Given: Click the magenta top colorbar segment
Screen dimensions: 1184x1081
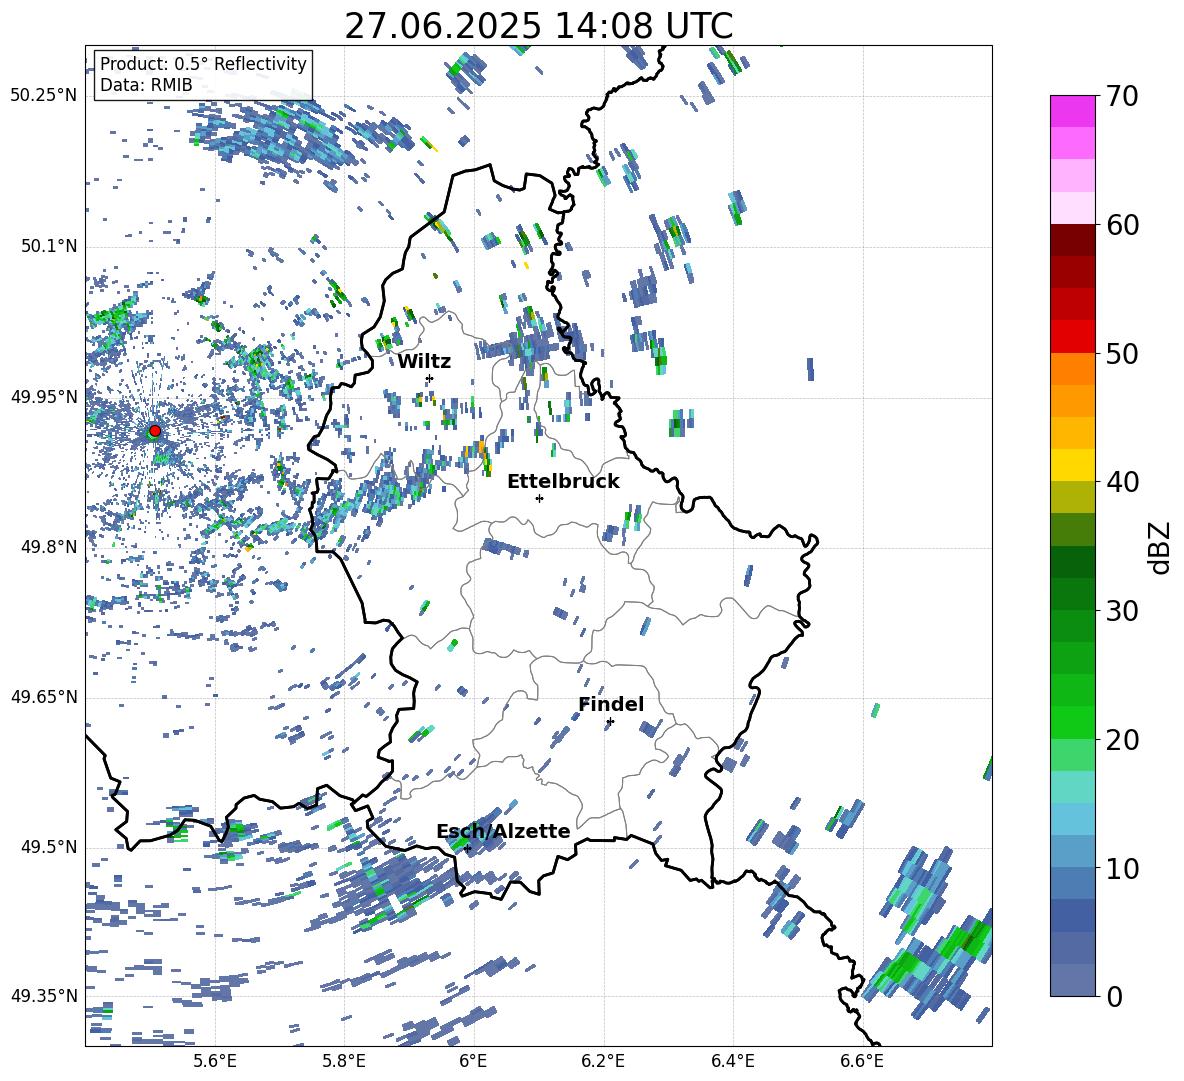Looking at the screenshot, I should pyautogui.click(x=1072, y=111).
